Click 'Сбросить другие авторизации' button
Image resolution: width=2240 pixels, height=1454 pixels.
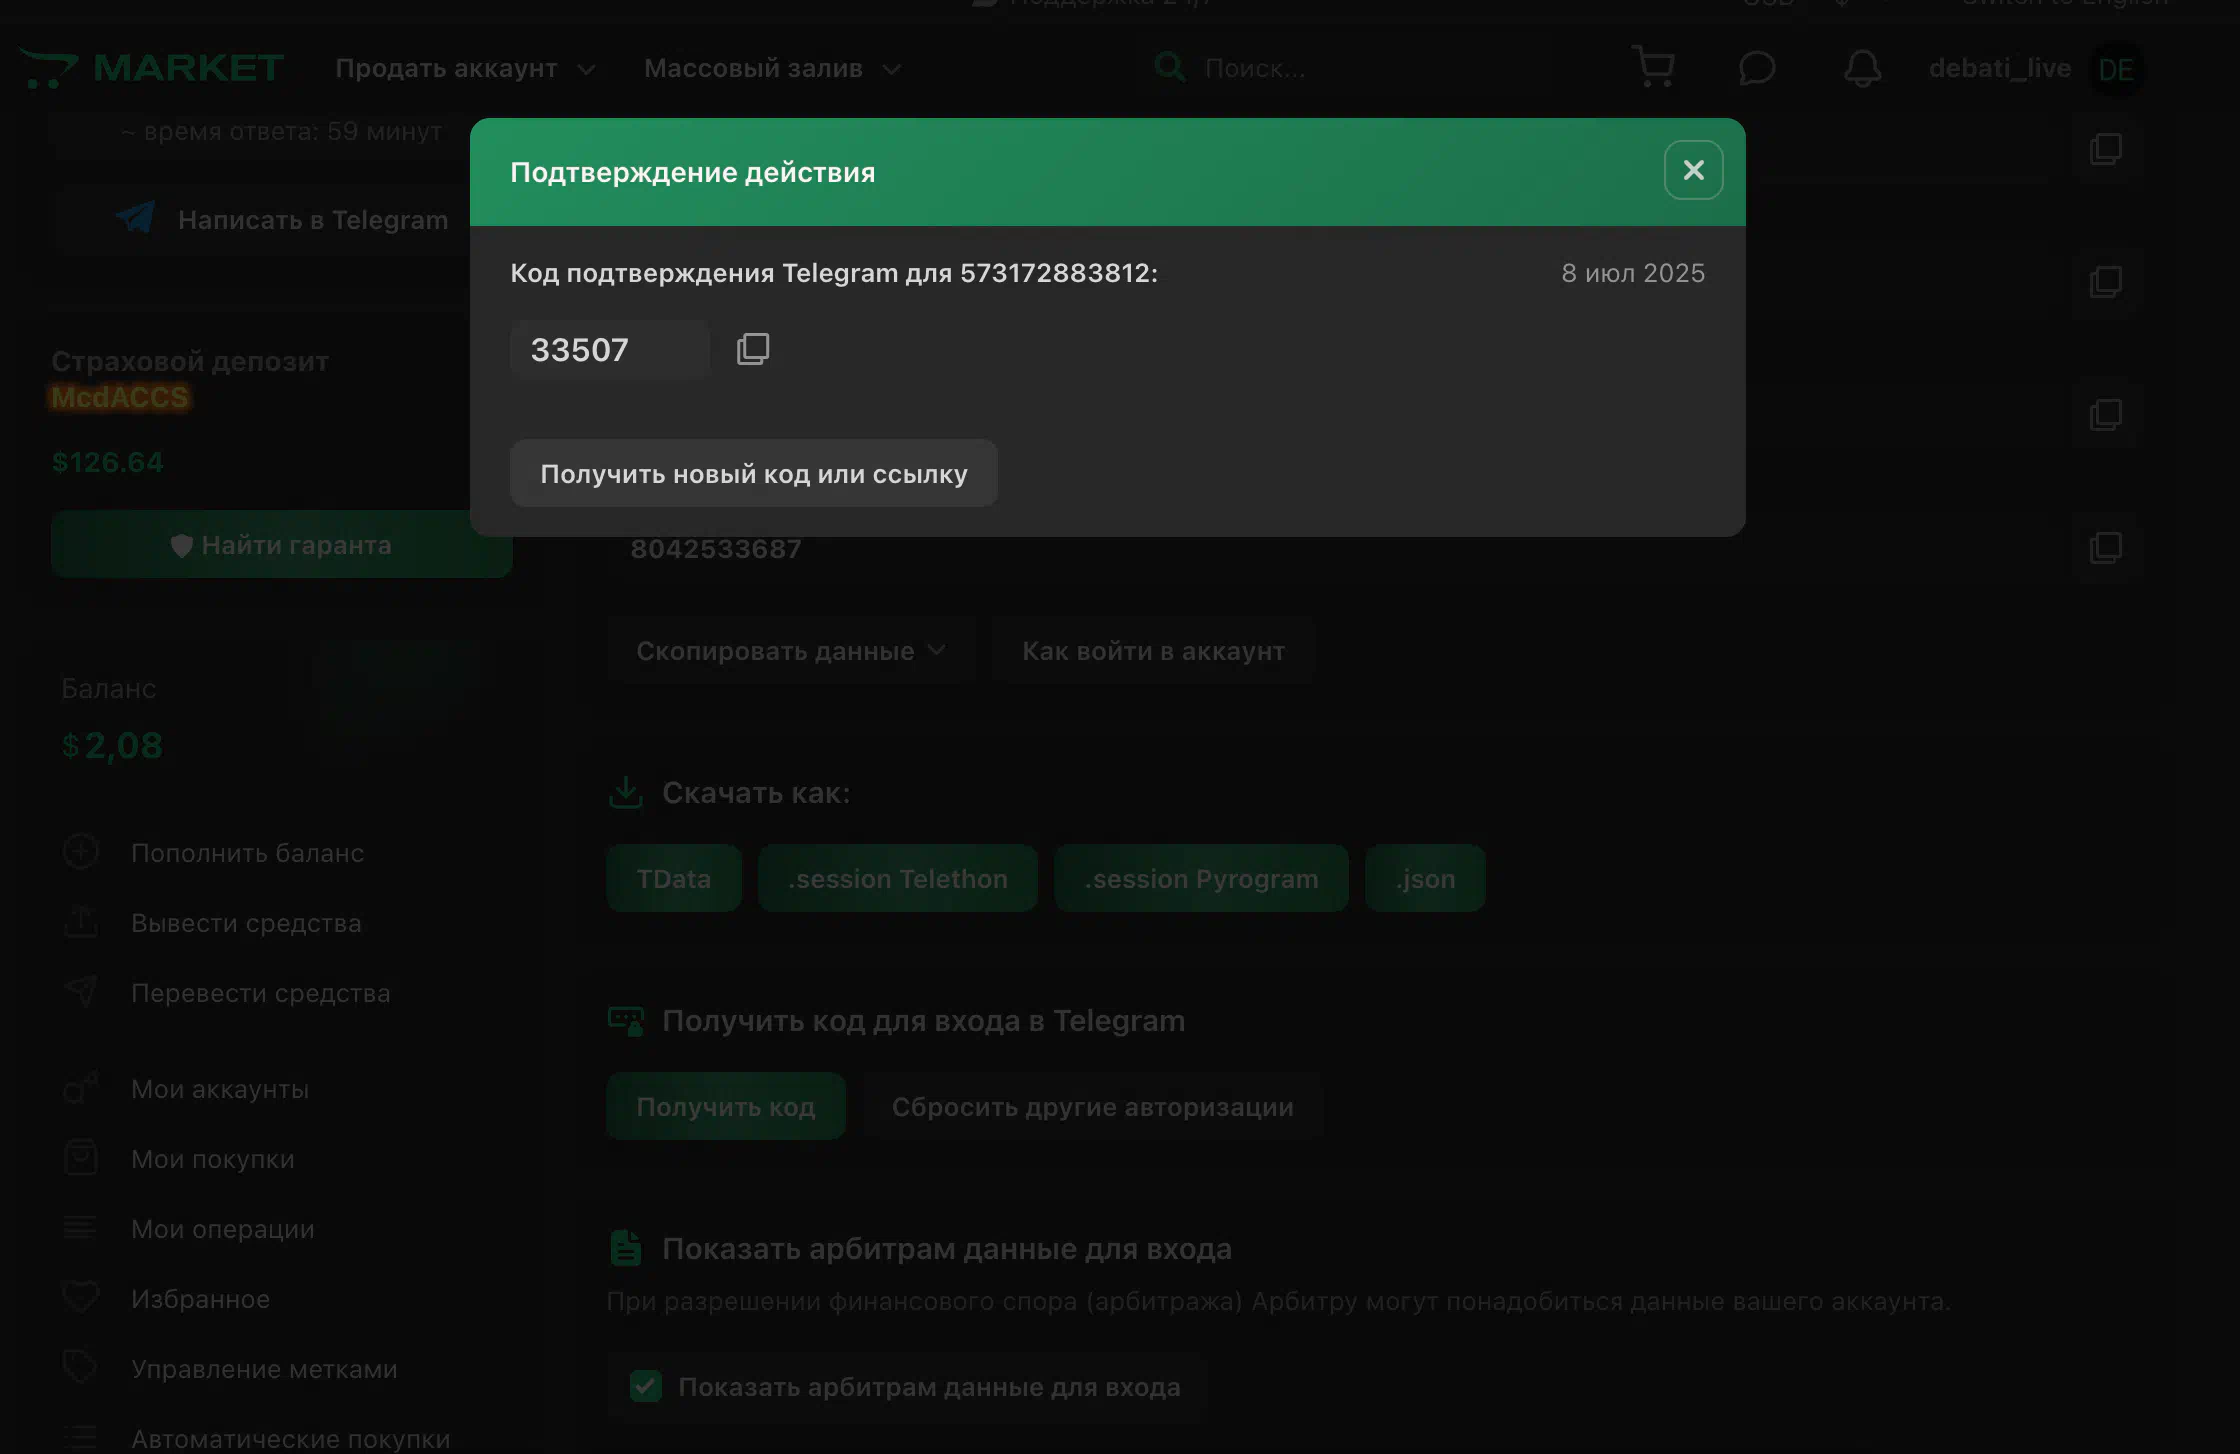[x=1092, y=1106]
